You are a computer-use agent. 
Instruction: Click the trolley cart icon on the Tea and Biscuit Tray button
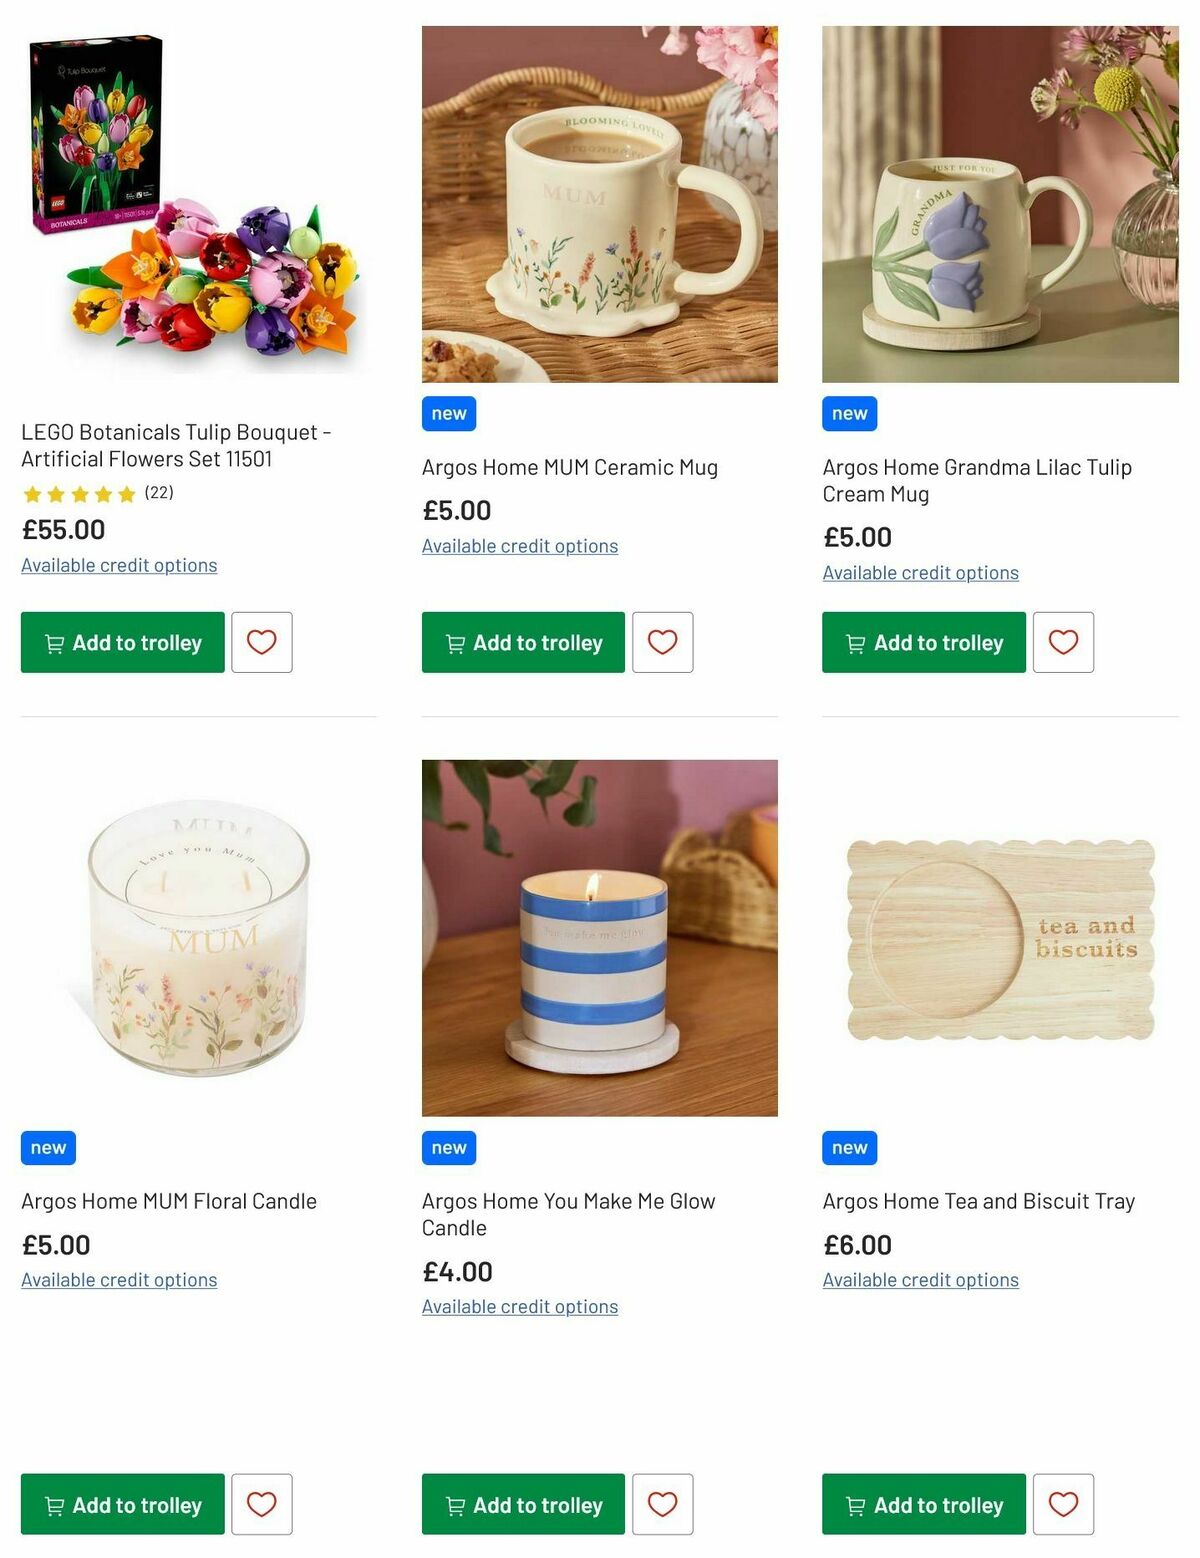pos(858,1504)
